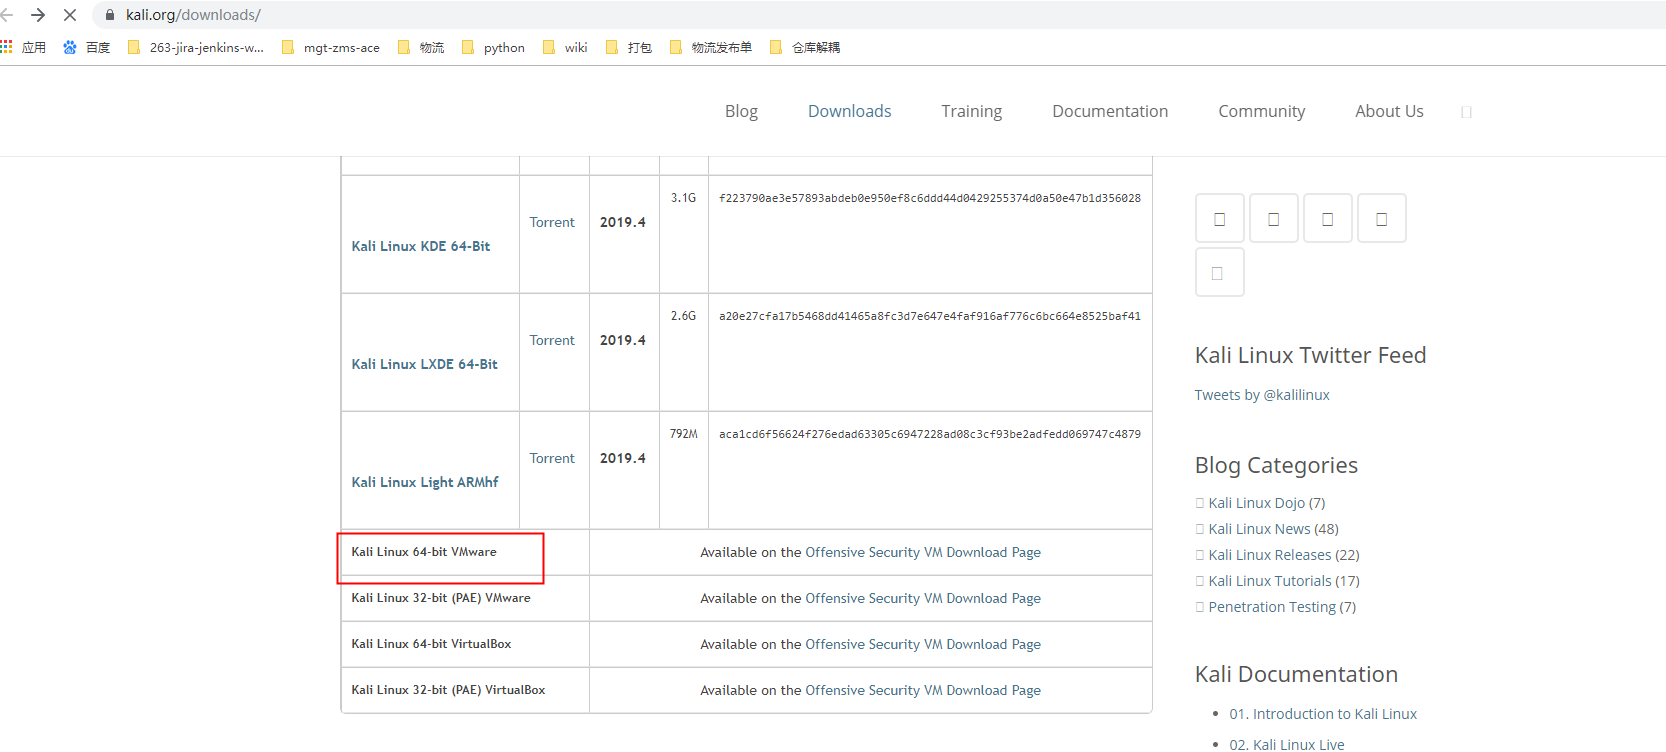This screenshot has height=752, width=1666.
Task: Click the 2.6G size value
Action: click(684, 316)
